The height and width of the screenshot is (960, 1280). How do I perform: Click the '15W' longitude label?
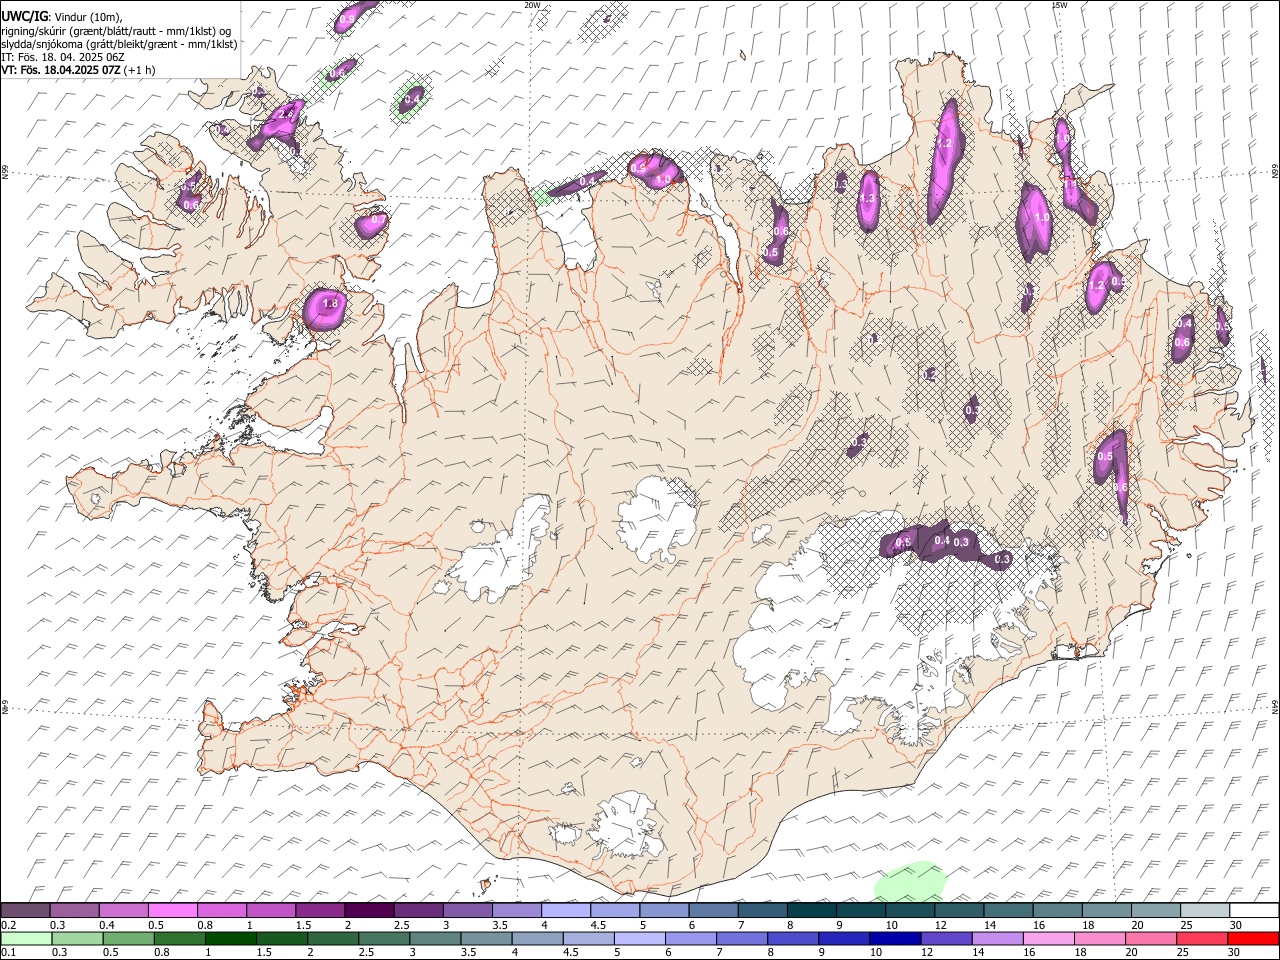pyautogui.click(x=1059, y=5)
